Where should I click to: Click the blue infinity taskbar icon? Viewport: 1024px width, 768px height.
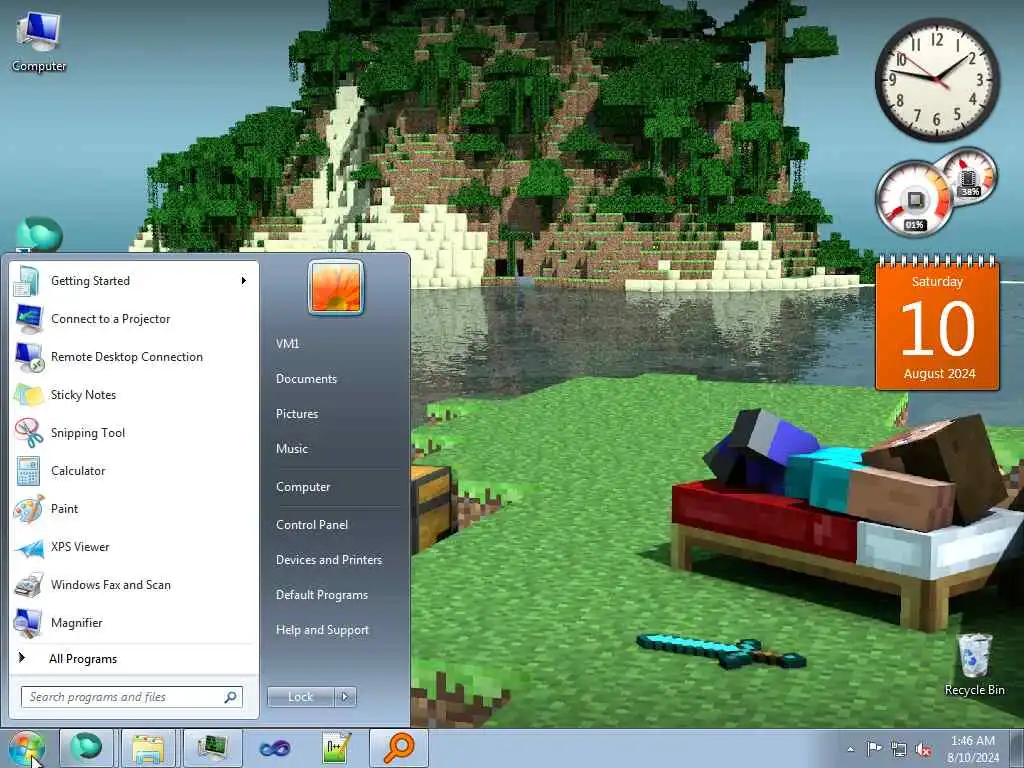[275, 748]
